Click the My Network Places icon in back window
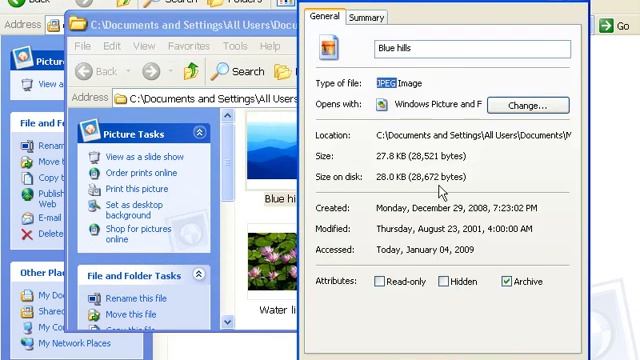The width and height of the screenshot is (640, 360). pos(27,343)
